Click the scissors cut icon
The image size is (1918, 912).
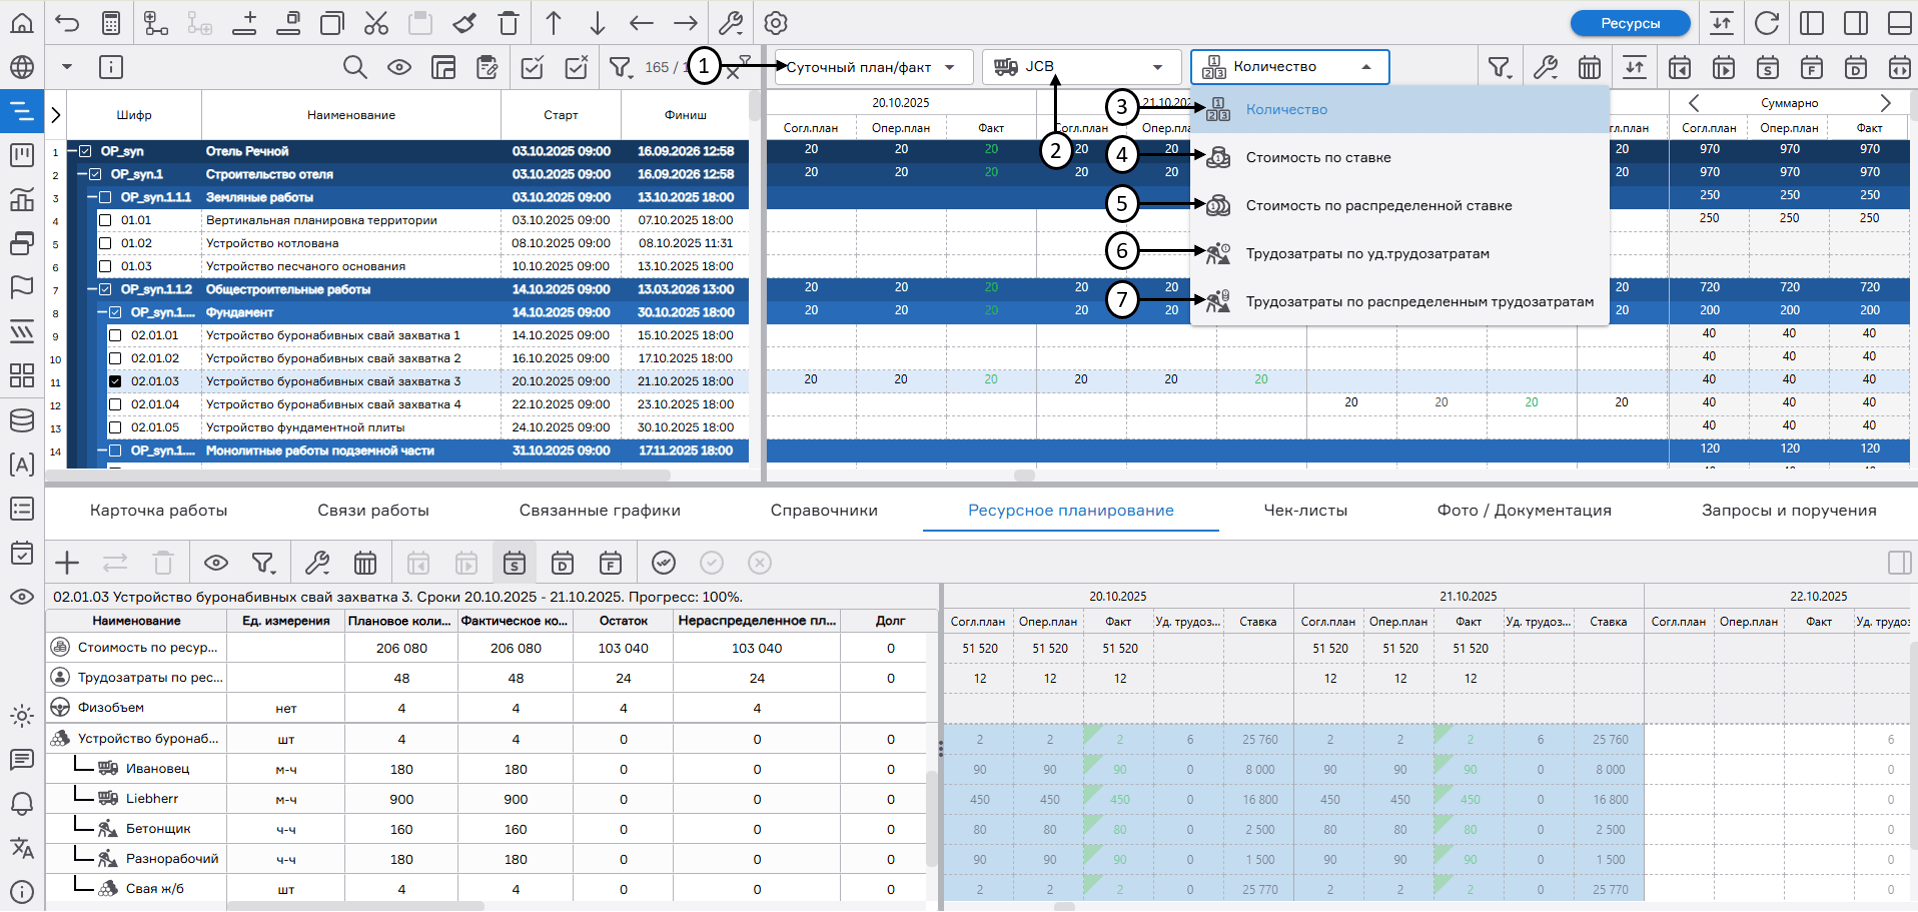pyautogui.click(x=376, y=23)
